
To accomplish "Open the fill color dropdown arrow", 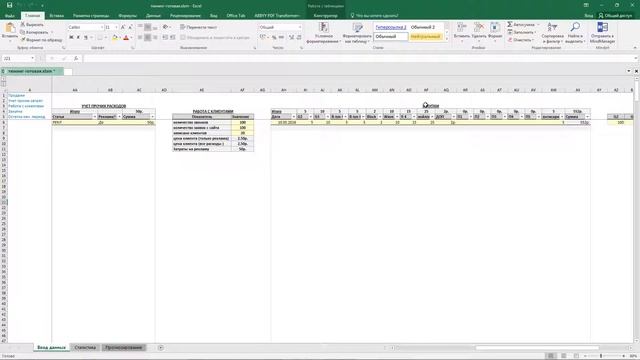I will (120, 38).
